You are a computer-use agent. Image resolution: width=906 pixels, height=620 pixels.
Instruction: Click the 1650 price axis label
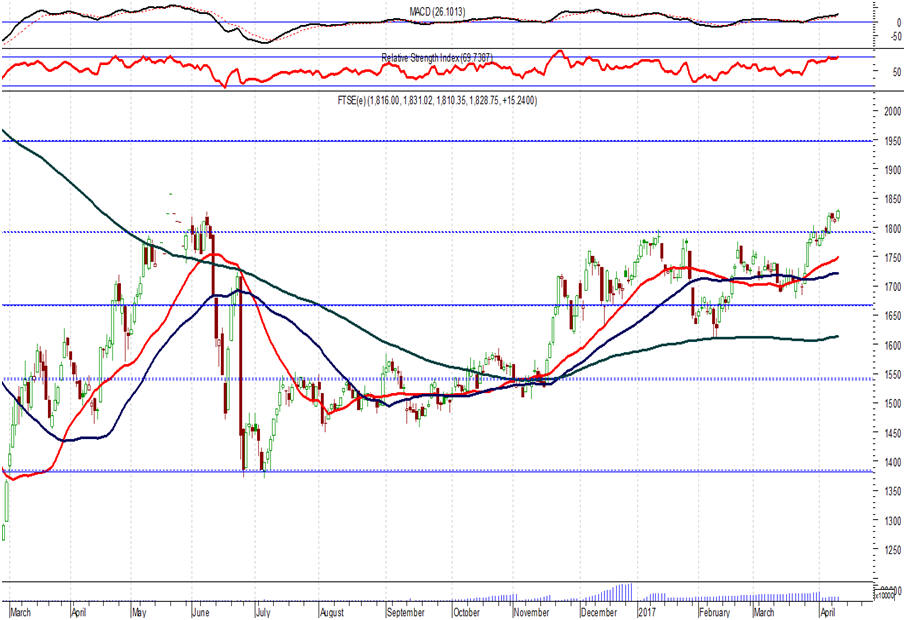pyautogui.click(x=892, y=316)
